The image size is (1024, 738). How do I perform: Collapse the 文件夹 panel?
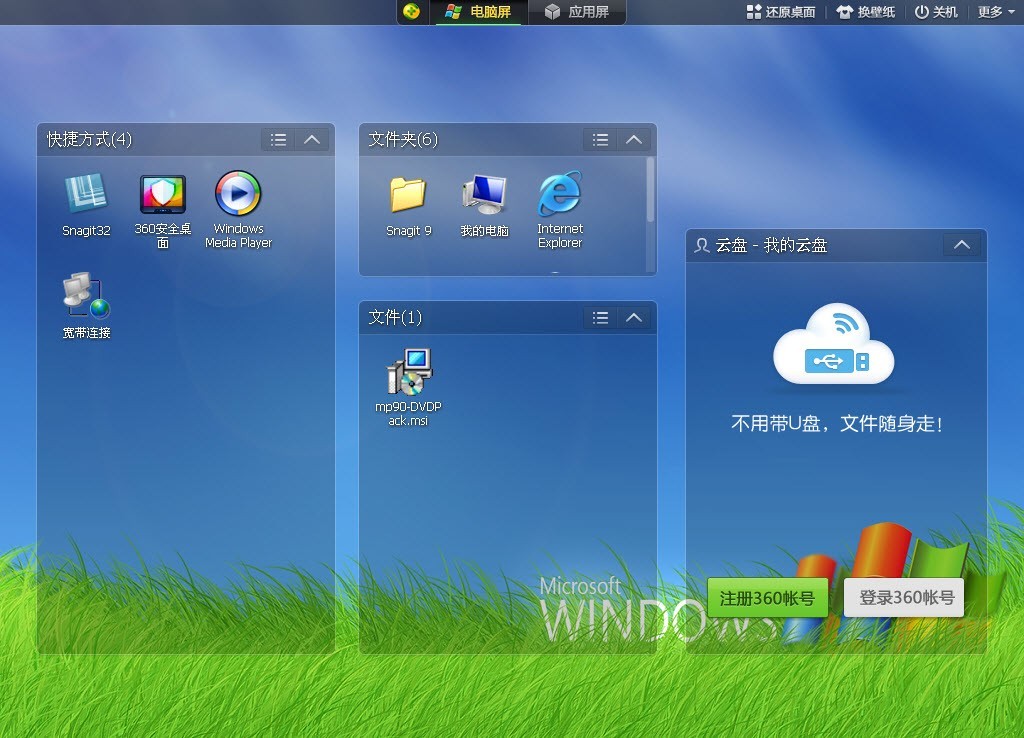[633, 140]
